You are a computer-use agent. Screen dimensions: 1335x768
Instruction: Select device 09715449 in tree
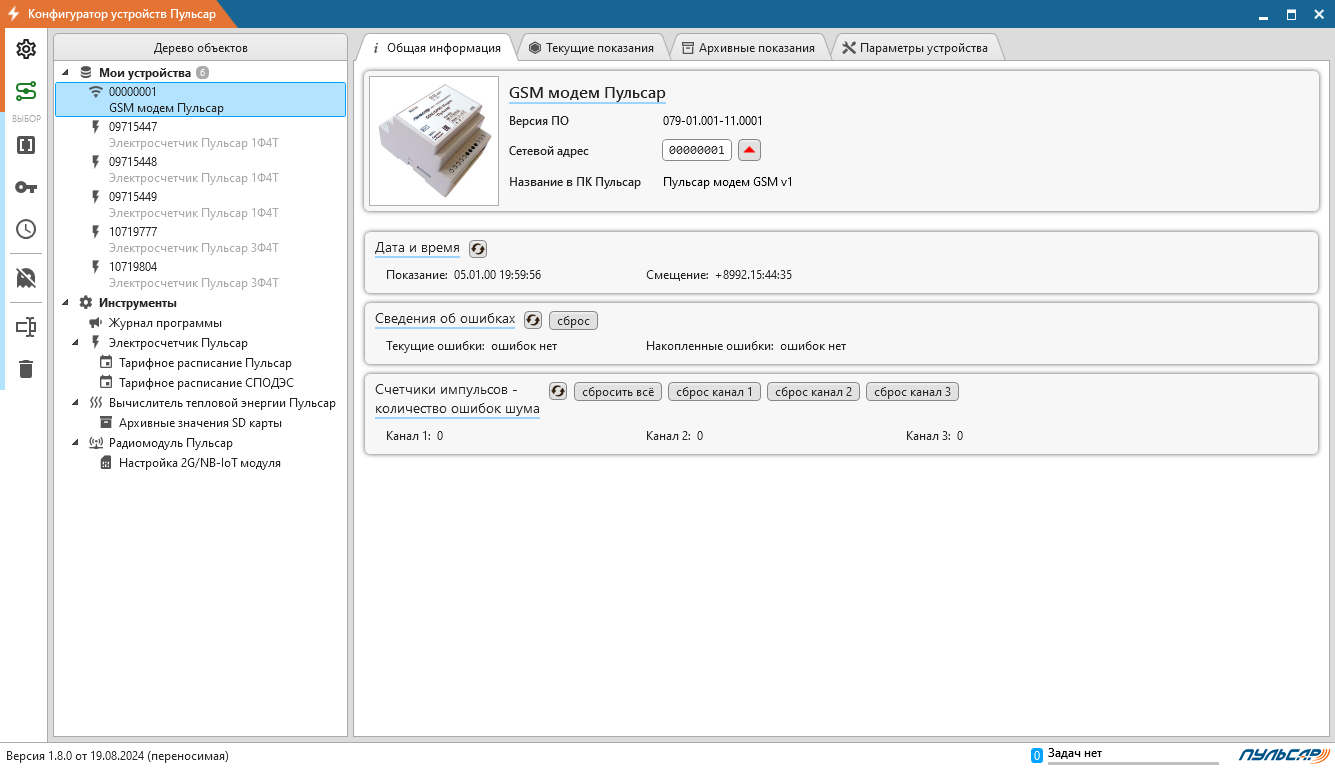200,205
